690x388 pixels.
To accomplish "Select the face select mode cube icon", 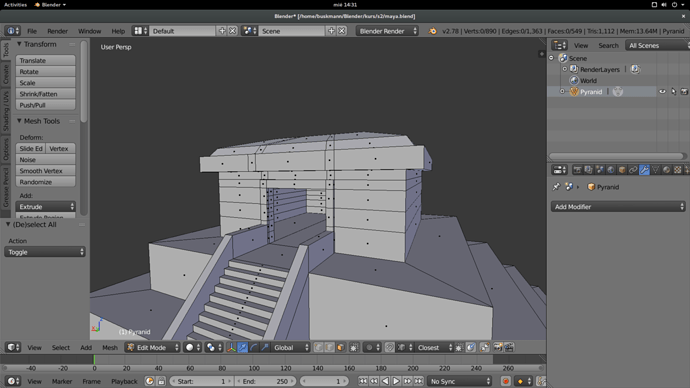I will pyautogui.click(x=341, y=348).
